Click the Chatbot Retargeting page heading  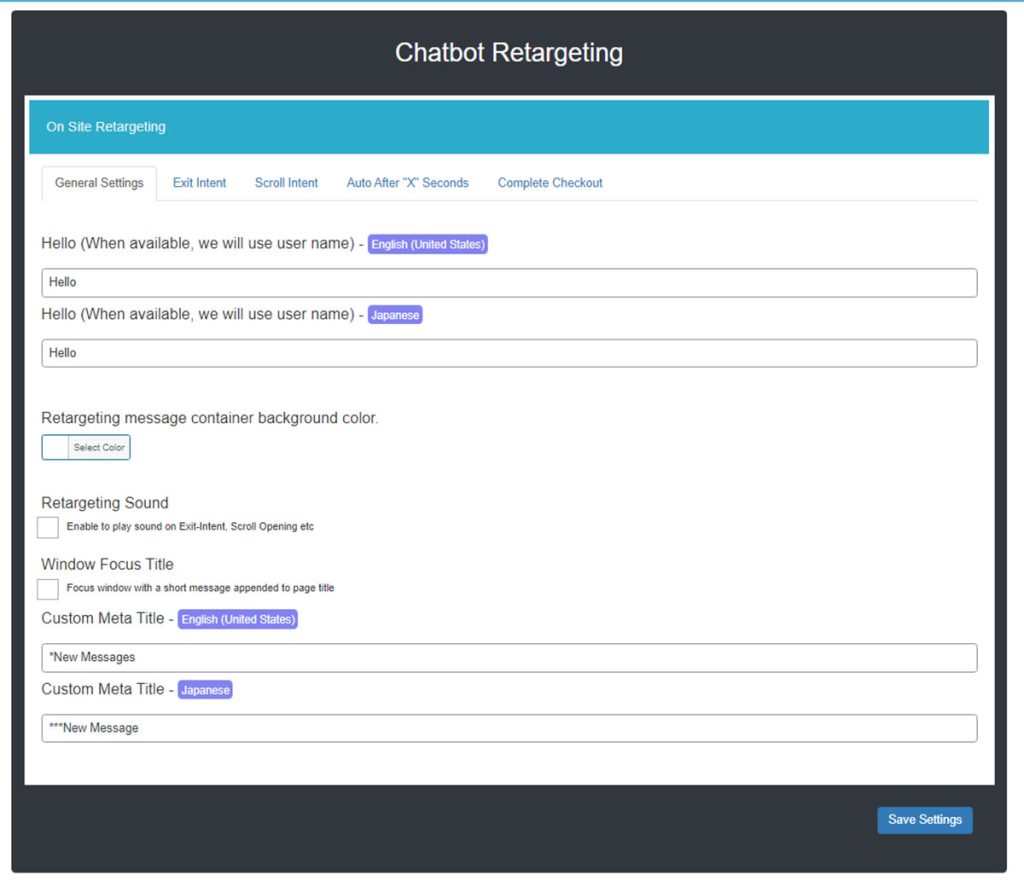point(509,52)
